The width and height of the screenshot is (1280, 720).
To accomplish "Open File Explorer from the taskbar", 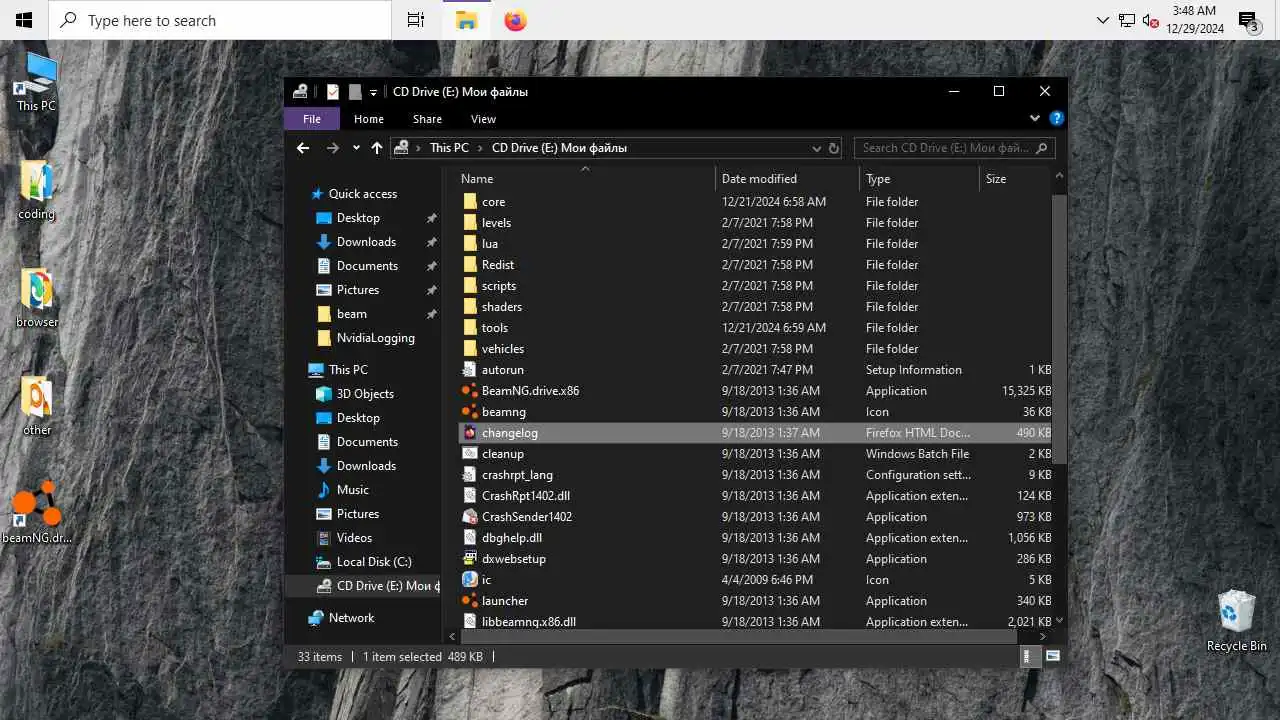I will (x=466, y=20).
